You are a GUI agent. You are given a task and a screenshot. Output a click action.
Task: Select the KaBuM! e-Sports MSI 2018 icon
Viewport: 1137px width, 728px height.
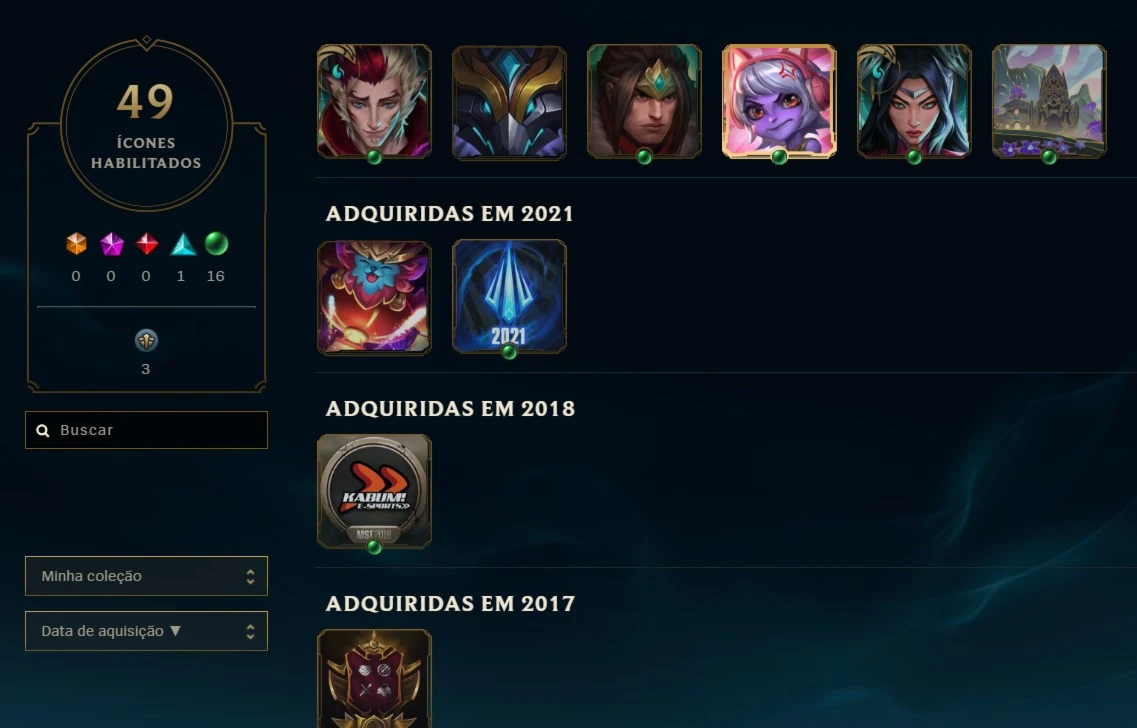(x=374, y=492)
